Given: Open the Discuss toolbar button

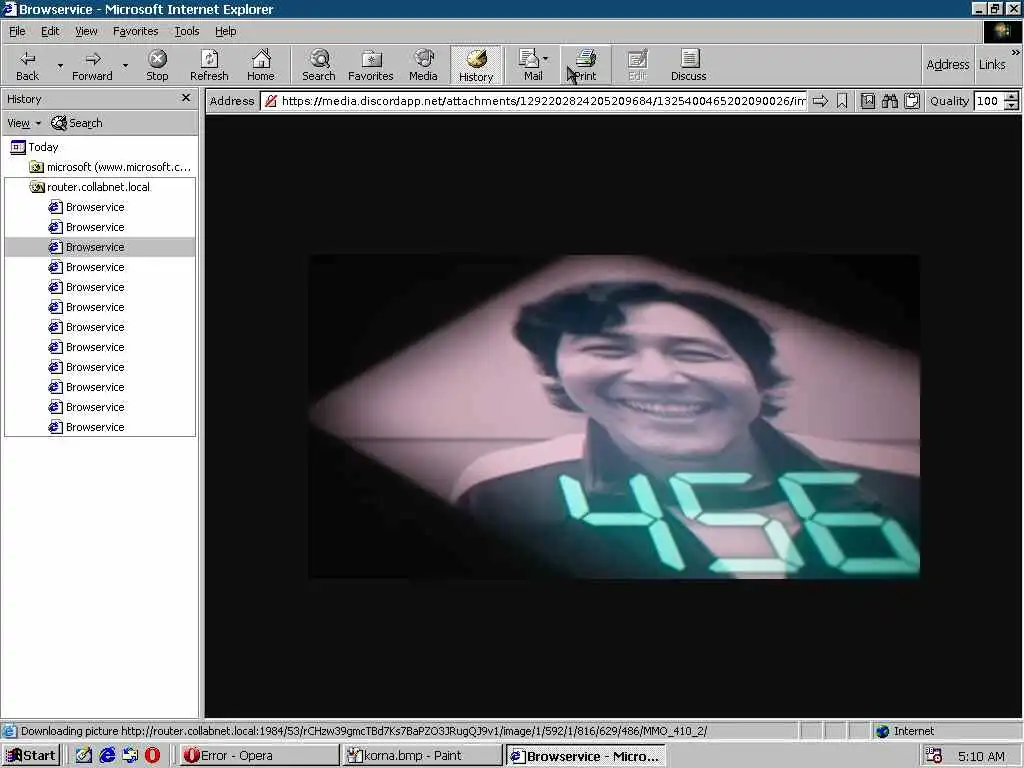Looking at the screenshot, I should click(688, 65).
